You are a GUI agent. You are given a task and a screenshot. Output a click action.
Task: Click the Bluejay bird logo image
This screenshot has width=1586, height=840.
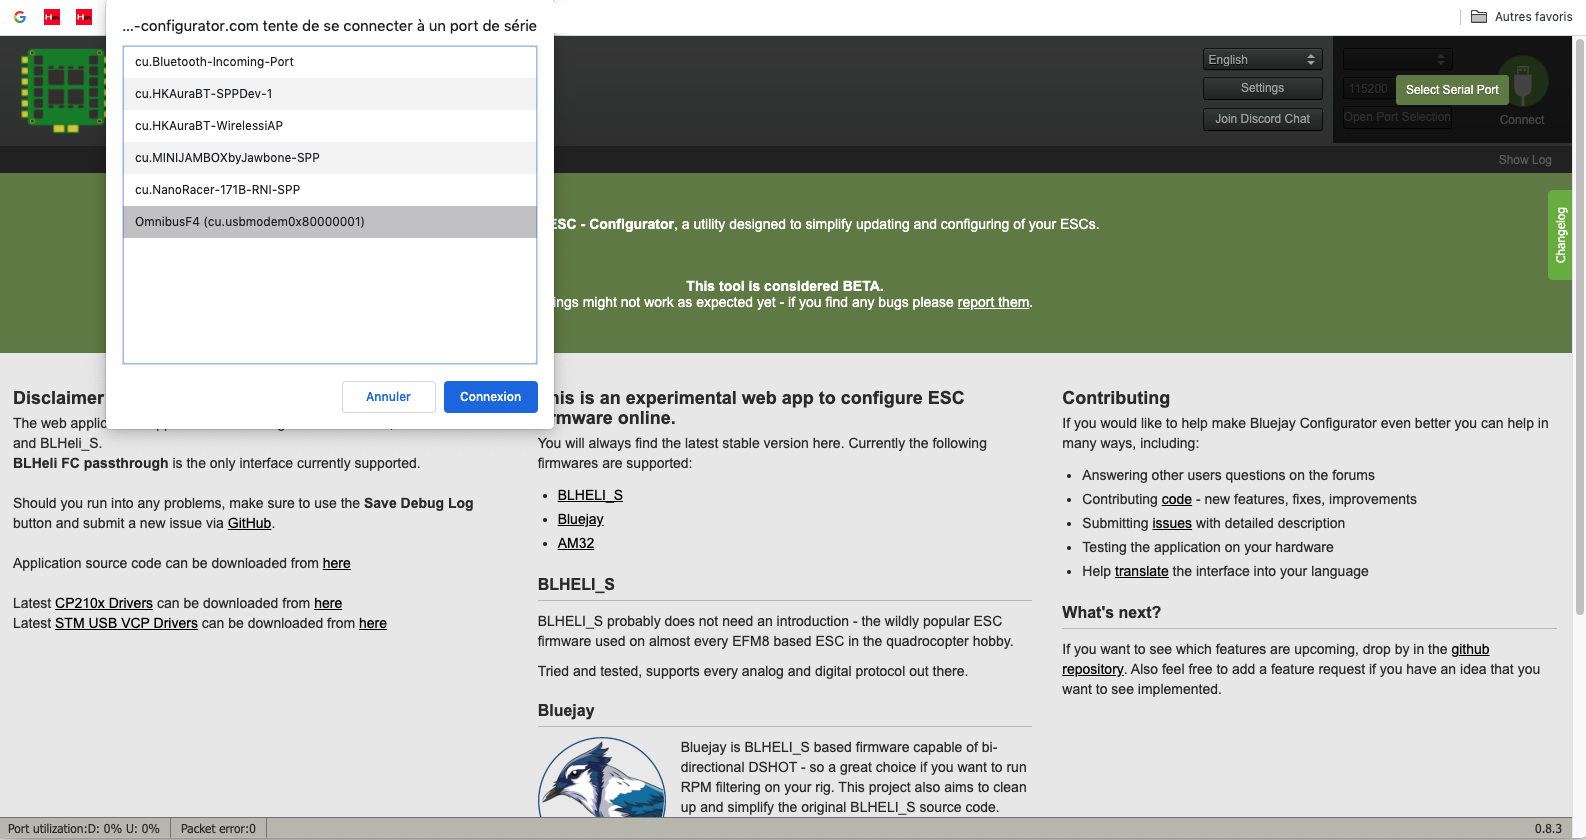602,777
